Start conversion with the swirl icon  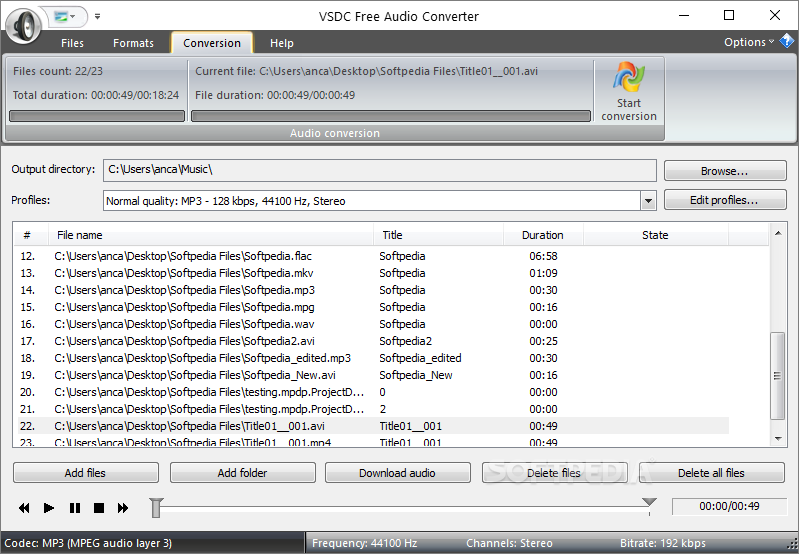pos(629,91)
